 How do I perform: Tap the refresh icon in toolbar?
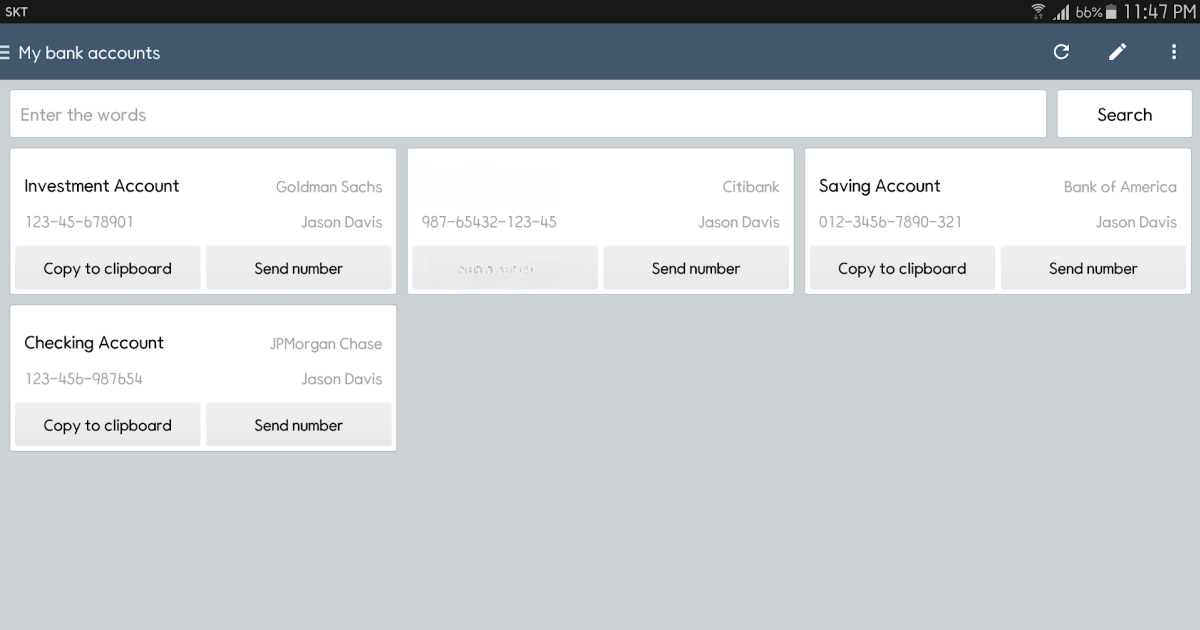tap(1062, 52)
